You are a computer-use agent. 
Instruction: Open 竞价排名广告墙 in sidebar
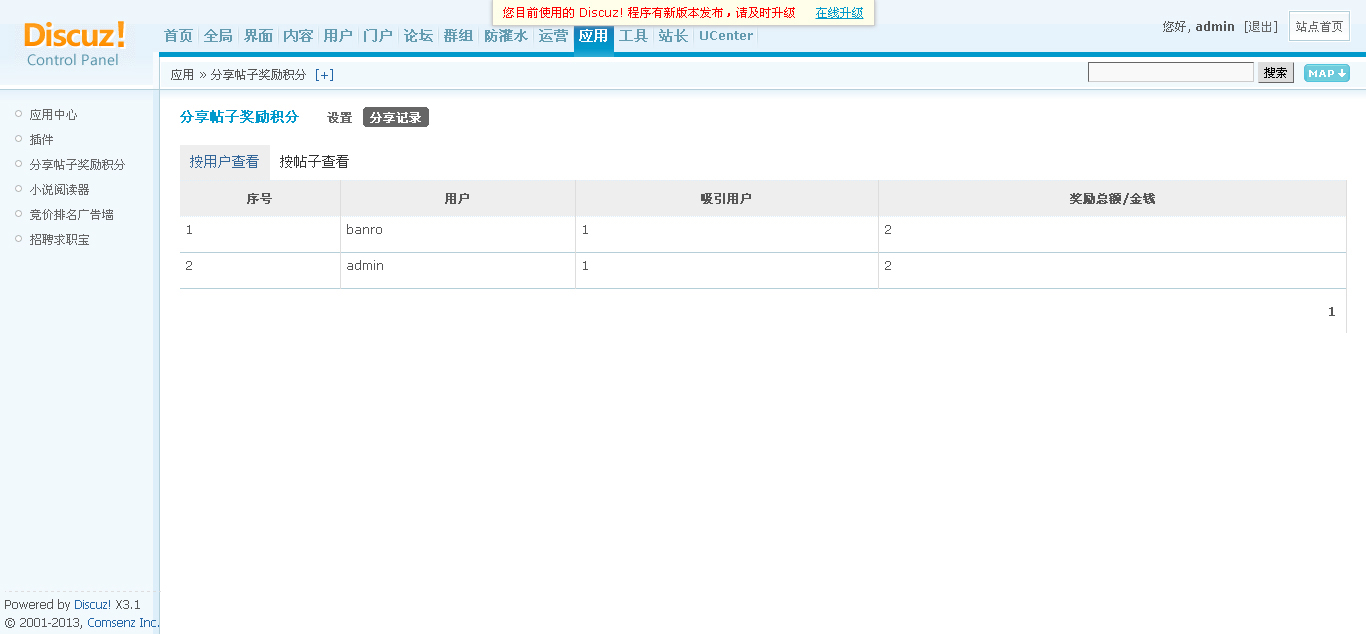[71, 215]
